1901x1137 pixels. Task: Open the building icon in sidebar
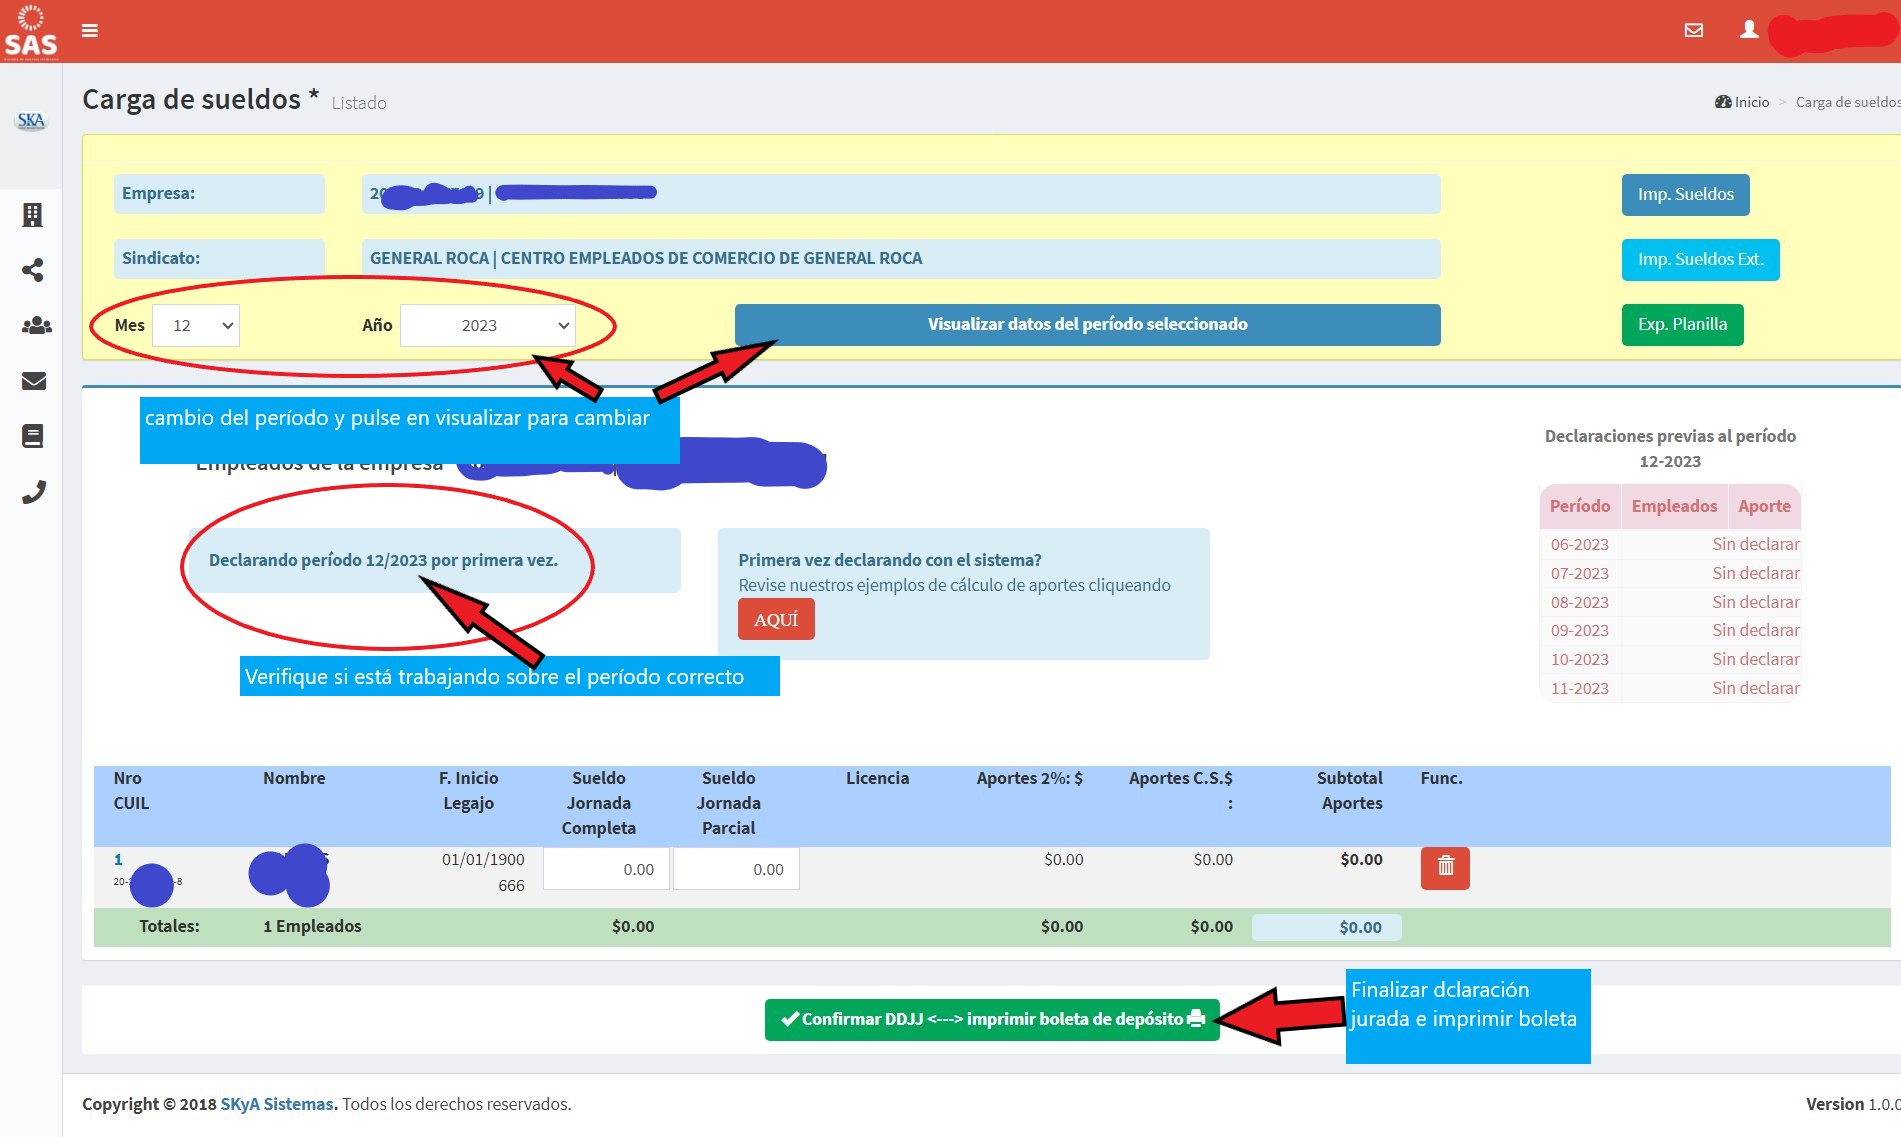coord(33,215)
